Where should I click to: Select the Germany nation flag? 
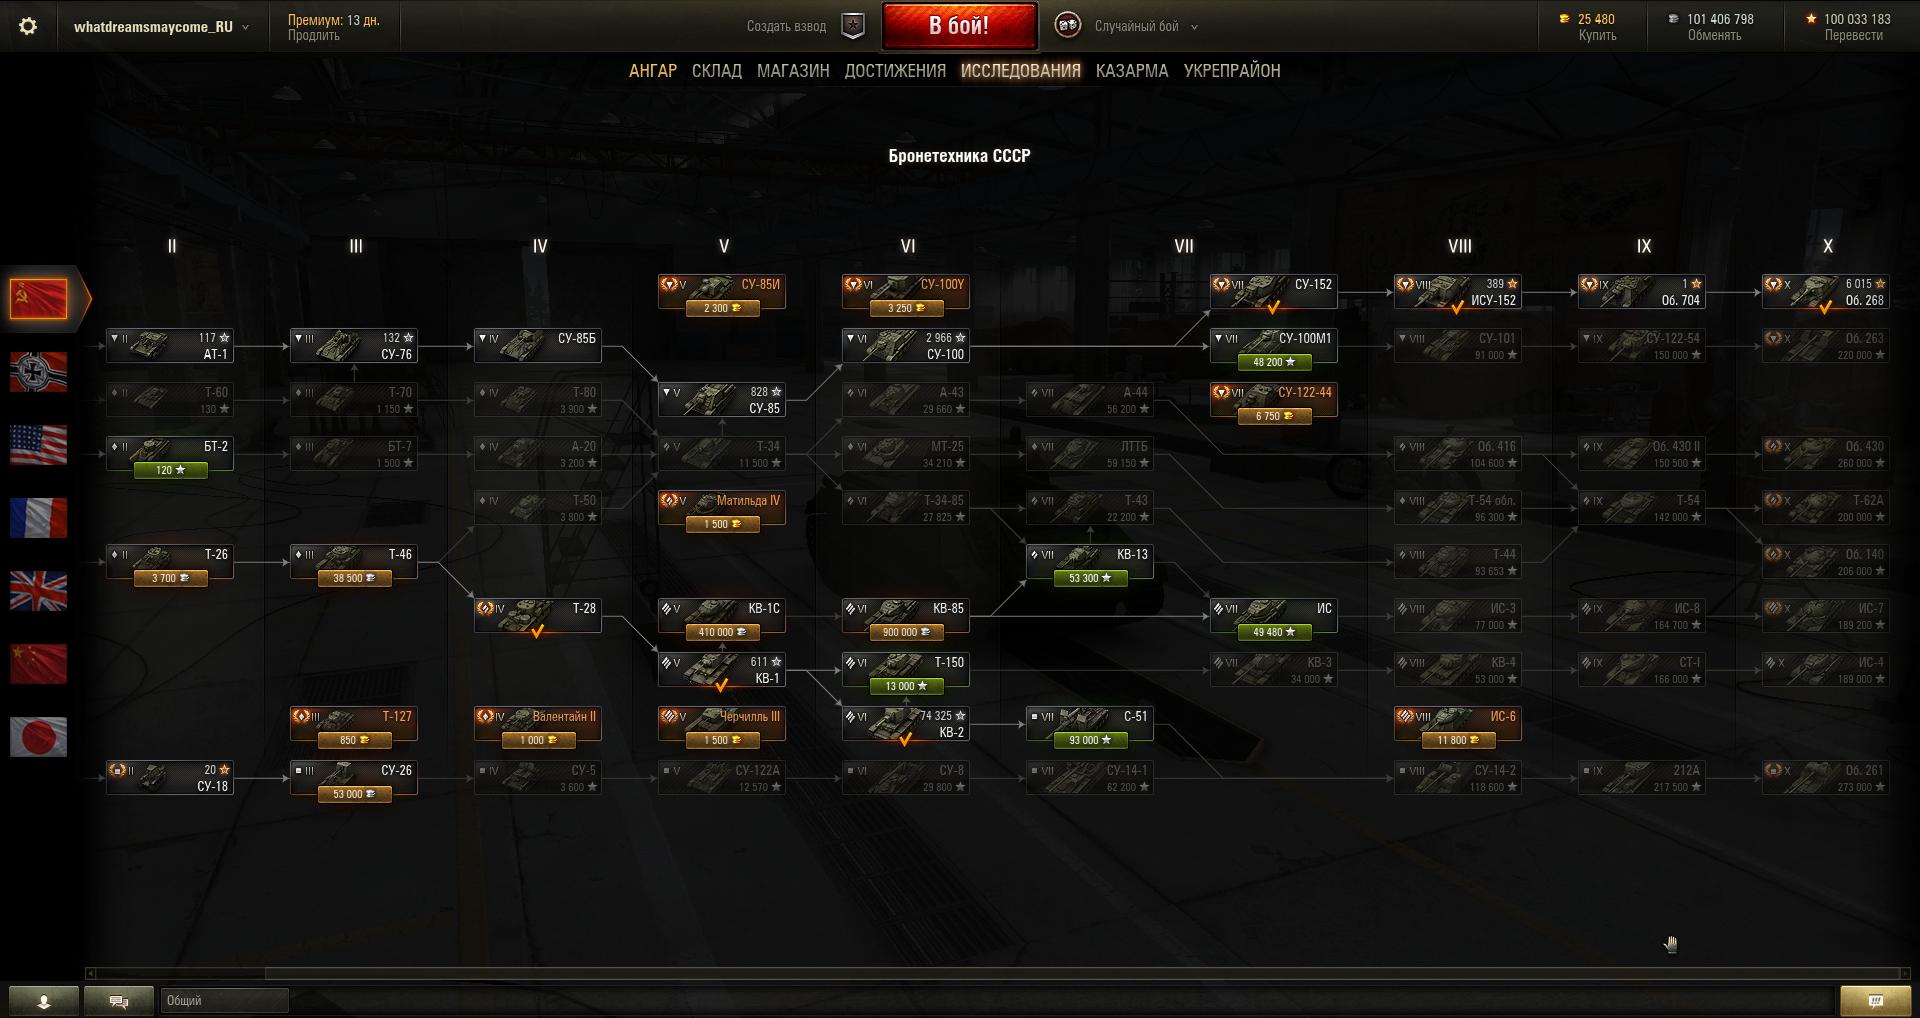(x=38, y=371)
